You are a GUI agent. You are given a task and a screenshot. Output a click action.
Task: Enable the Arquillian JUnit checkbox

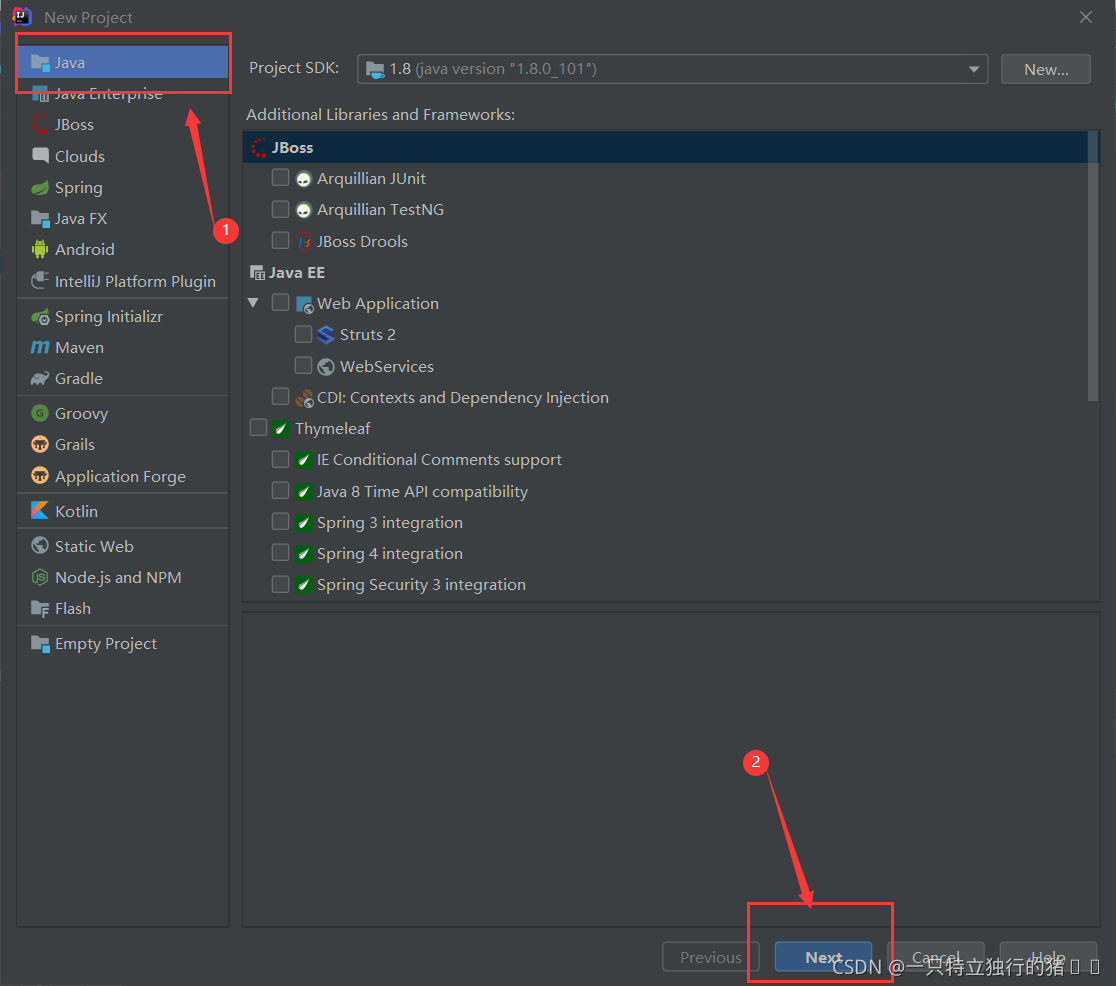coord(280,177)
